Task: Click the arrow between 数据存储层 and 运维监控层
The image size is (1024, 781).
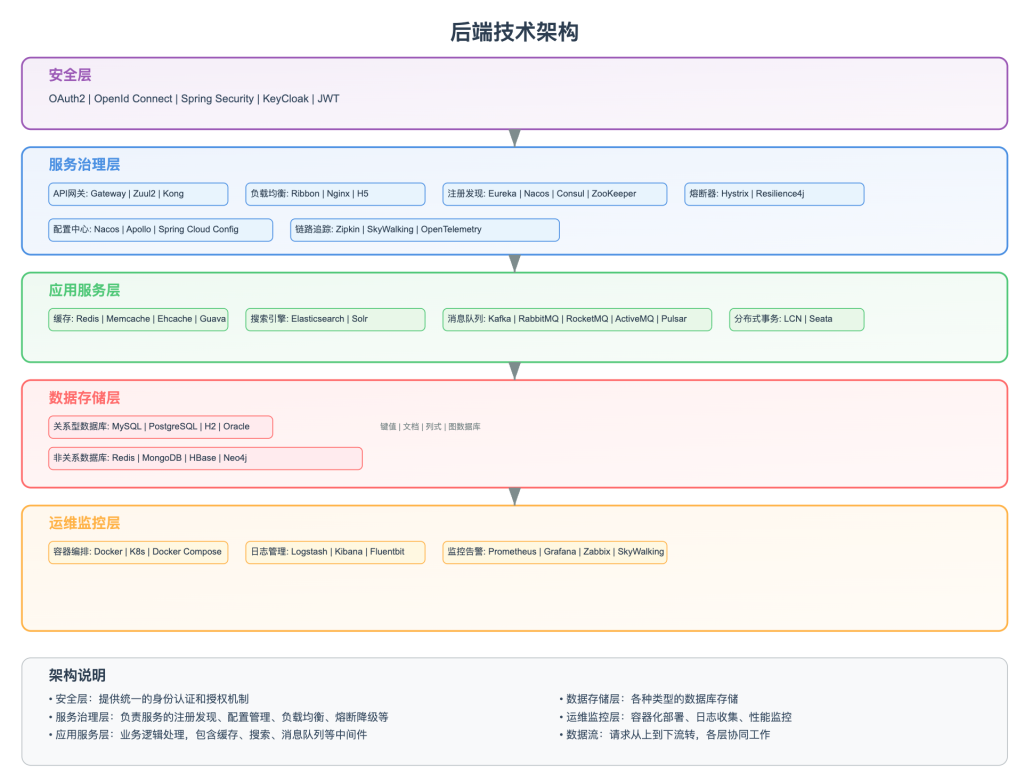Action: click(x=515, y=496)
